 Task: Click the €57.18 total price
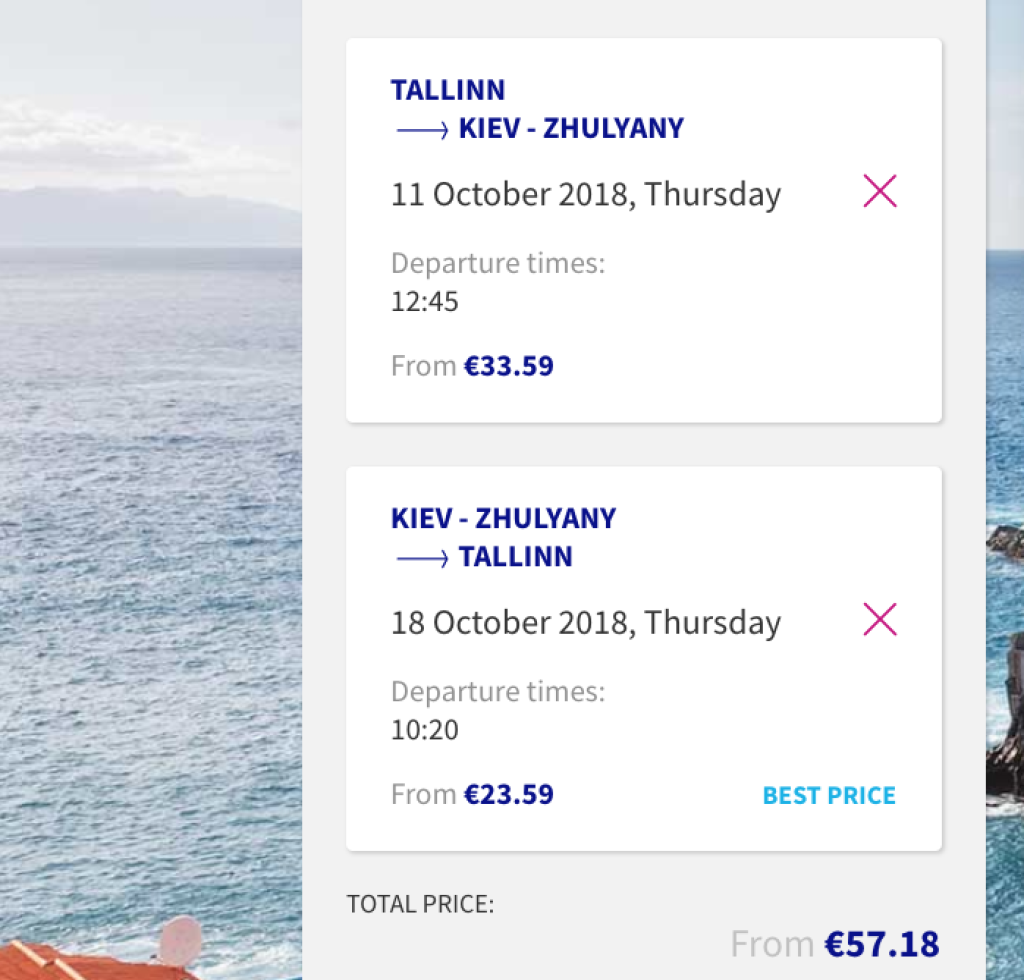pyautogui.click(x=881, y=944)
